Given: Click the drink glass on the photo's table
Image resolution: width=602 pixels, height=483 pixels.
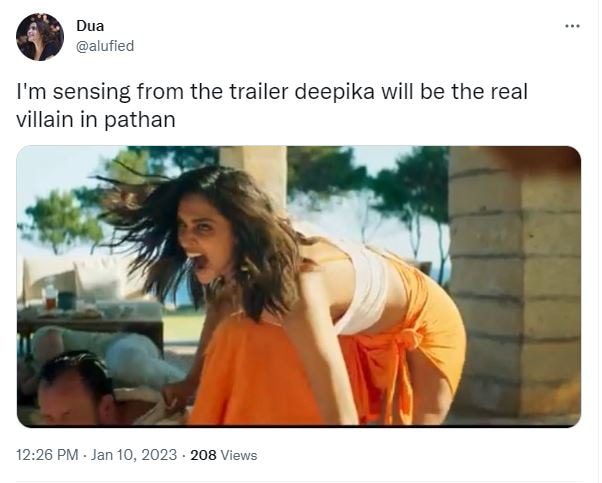Looking at the screenshot, I should (51, 298).
